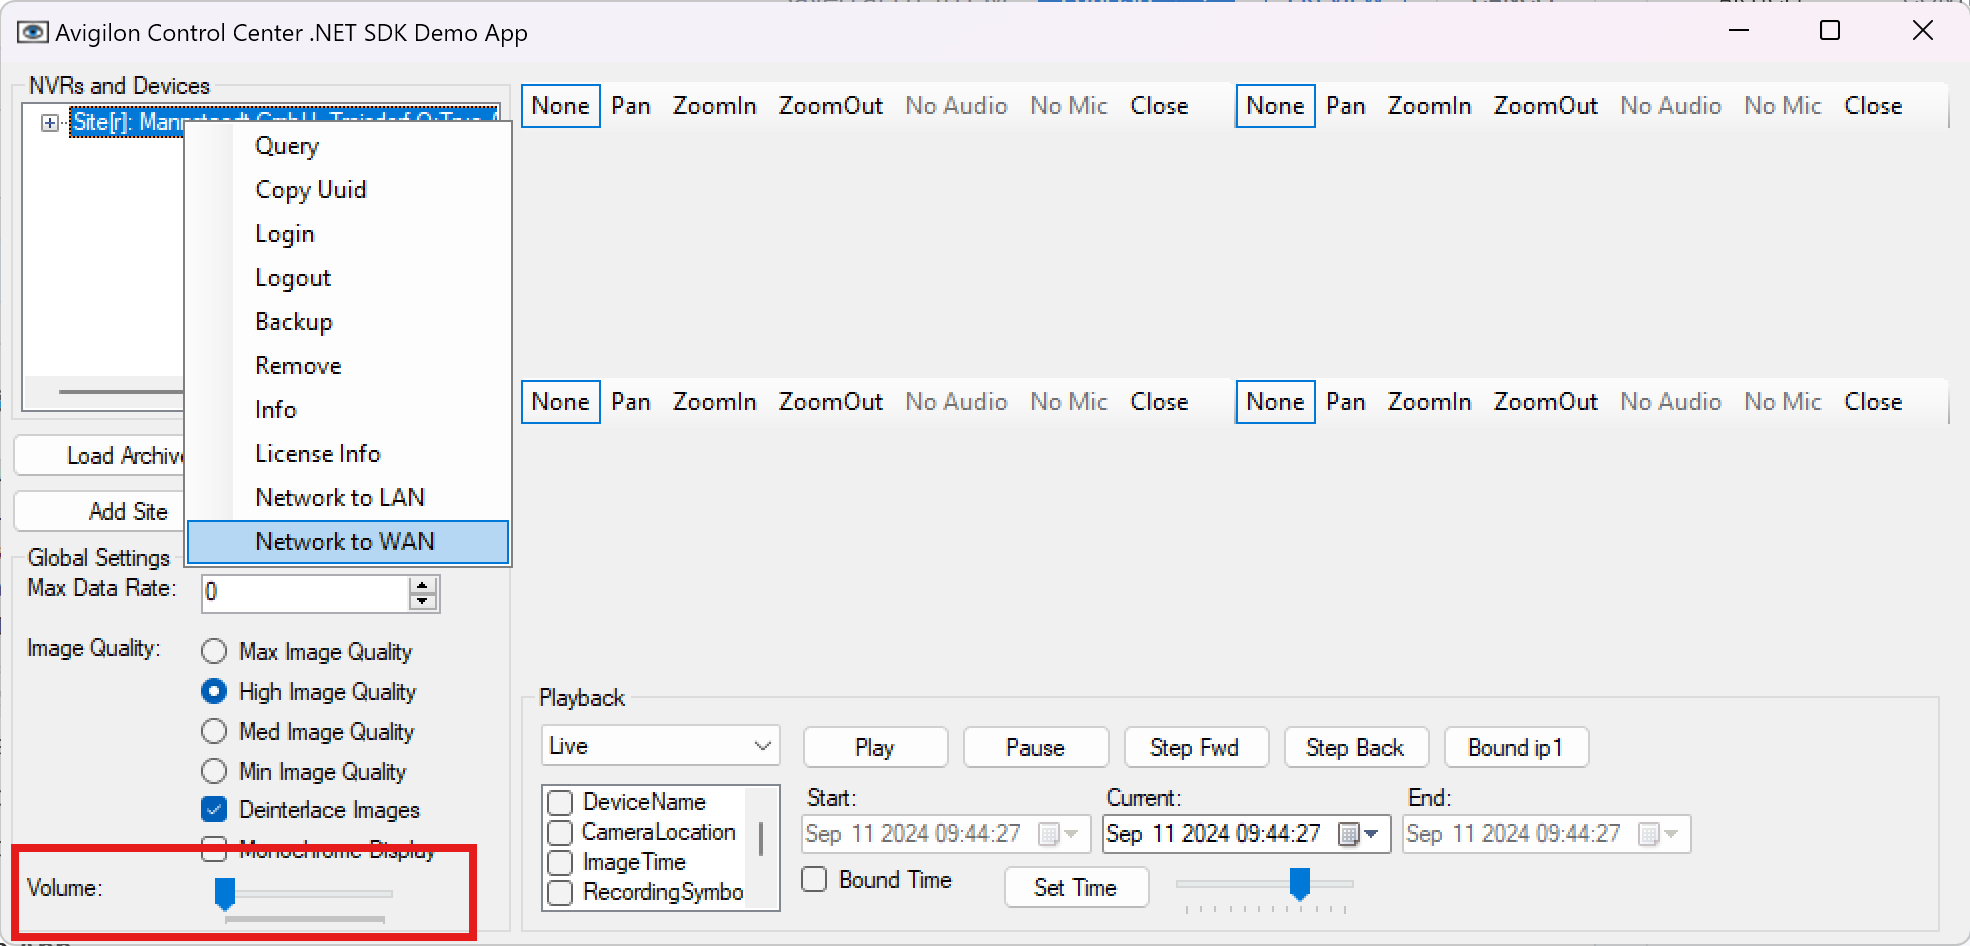
Task: Check the ImageTime overlay checkbox
Action: coord(560,863)
